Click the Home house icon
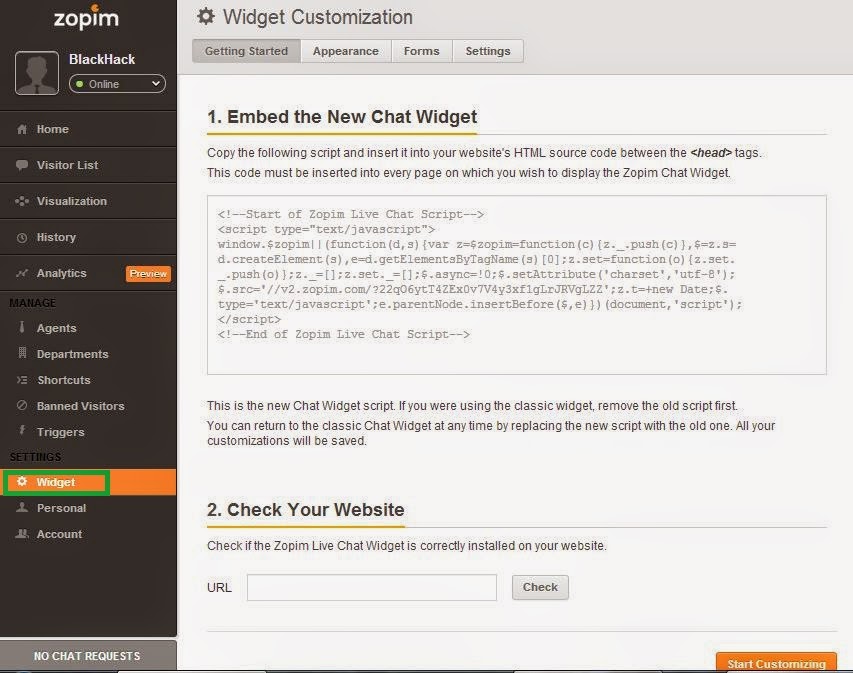Screen dimensions: 853x673 [22, 129]
